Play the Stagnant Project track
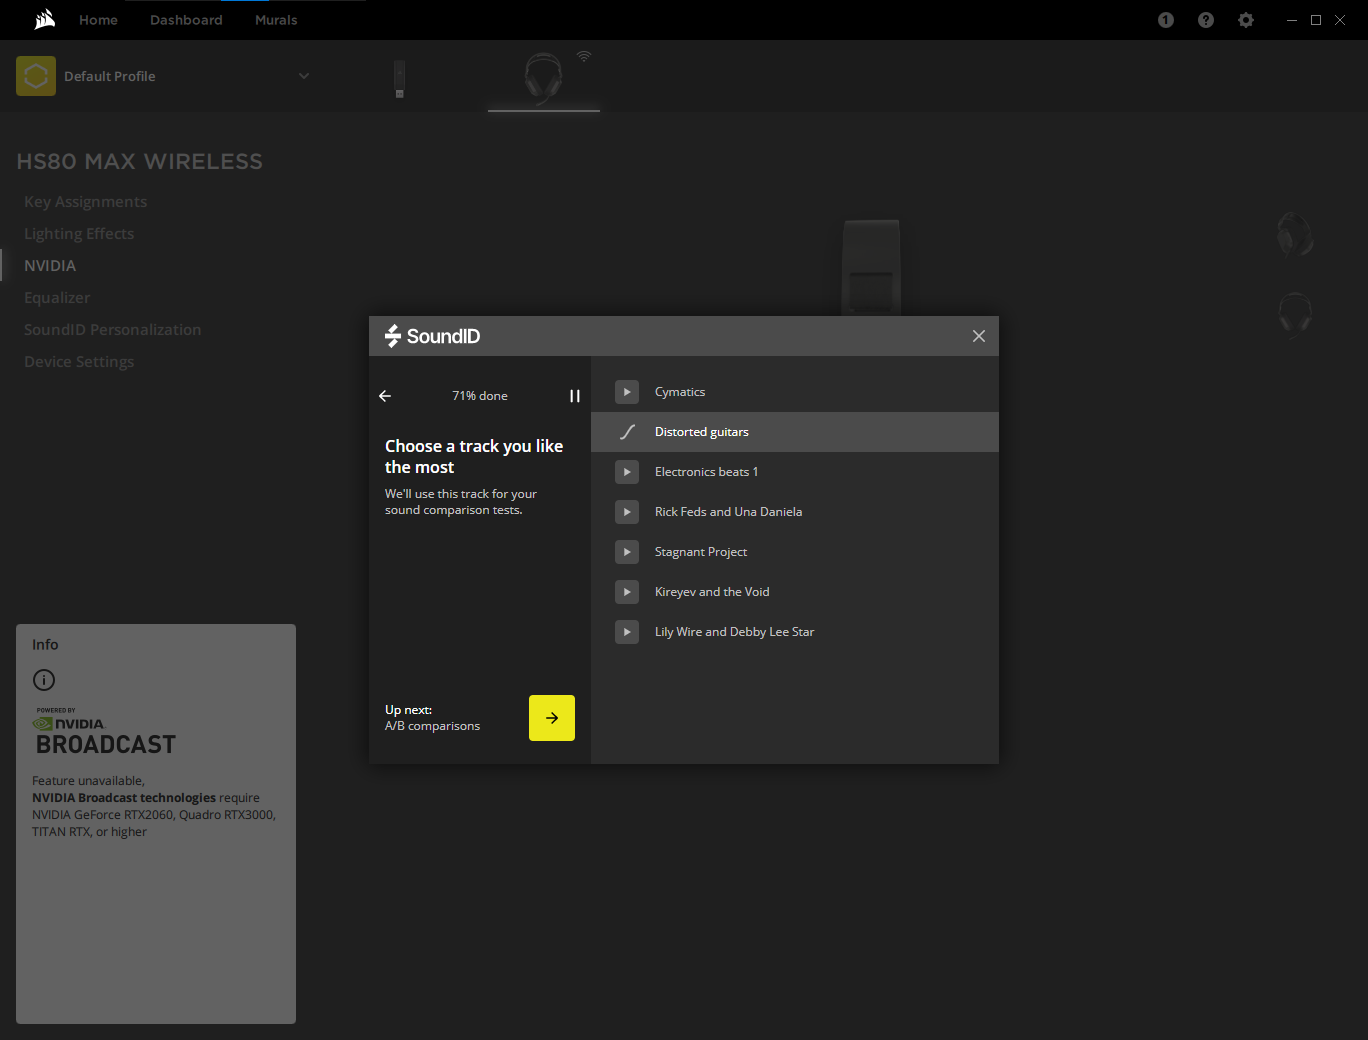Screen dimensions: 1368x1040 point(627,552)
